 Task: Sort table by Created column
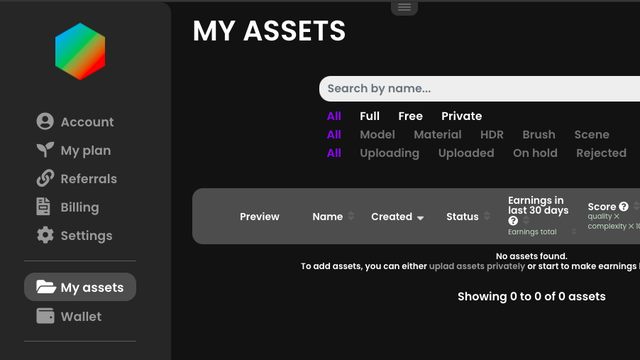[397, 216]
